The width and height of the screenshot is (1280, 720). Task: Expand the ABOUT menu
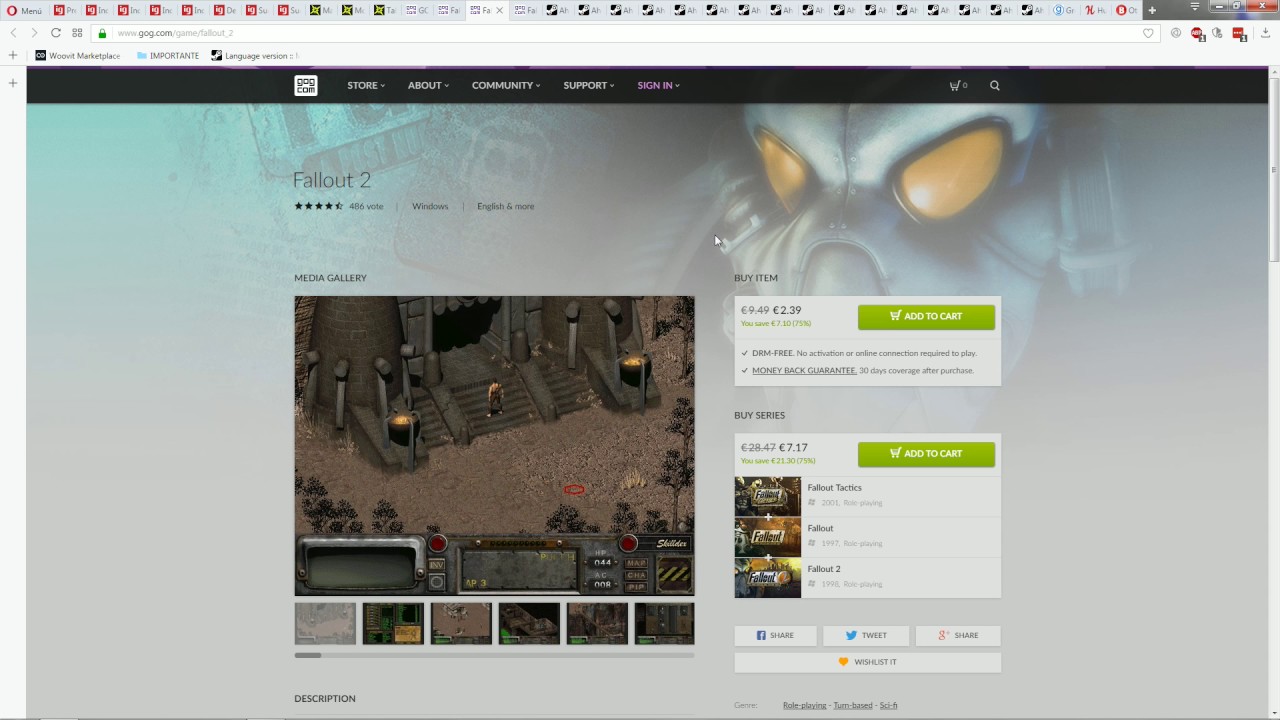tap(428, 85)
